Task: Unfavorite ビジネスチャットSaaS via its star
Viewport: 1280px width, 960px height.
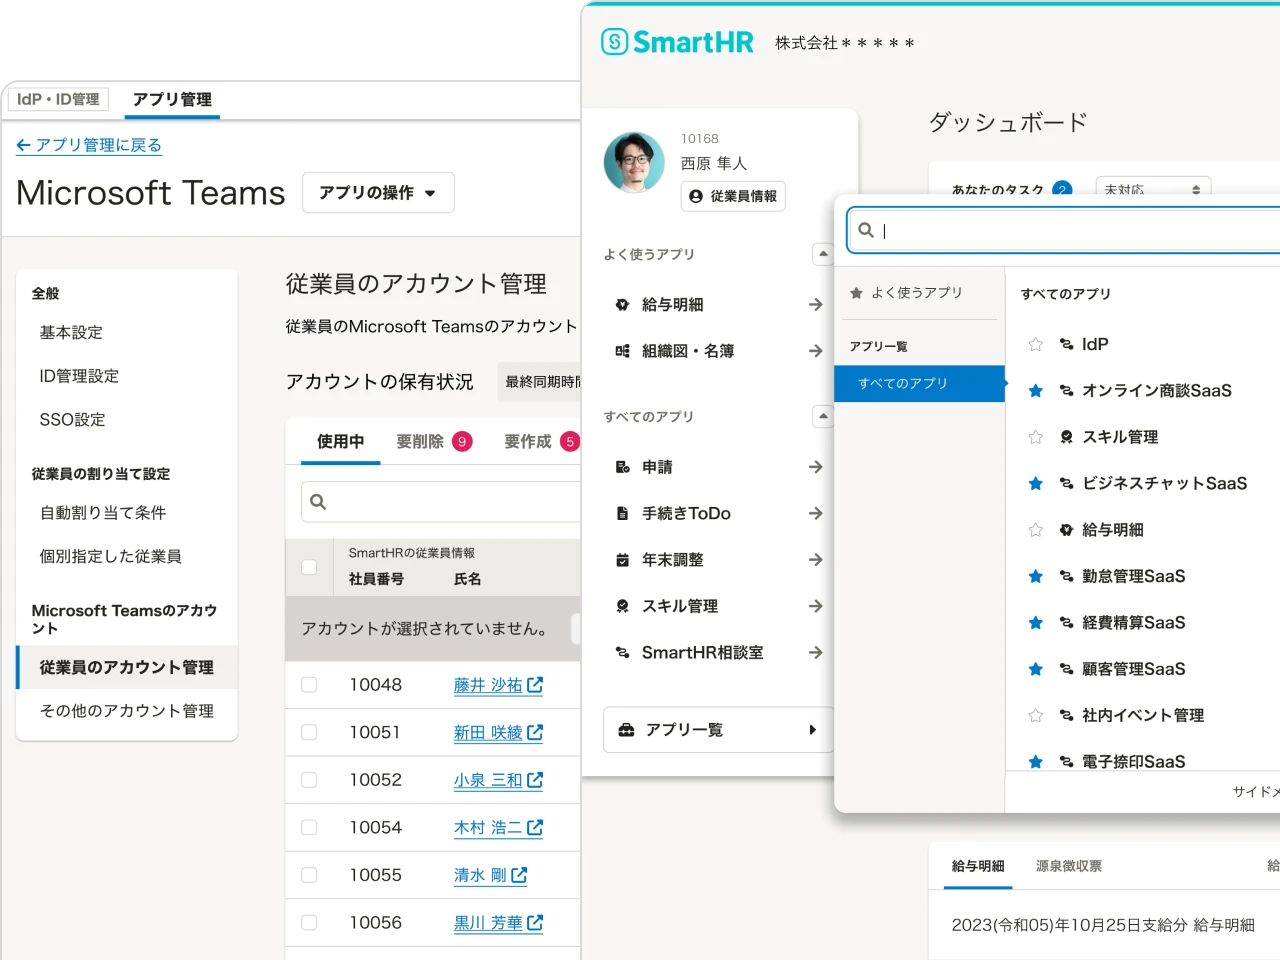Action: coord(1036,484)
